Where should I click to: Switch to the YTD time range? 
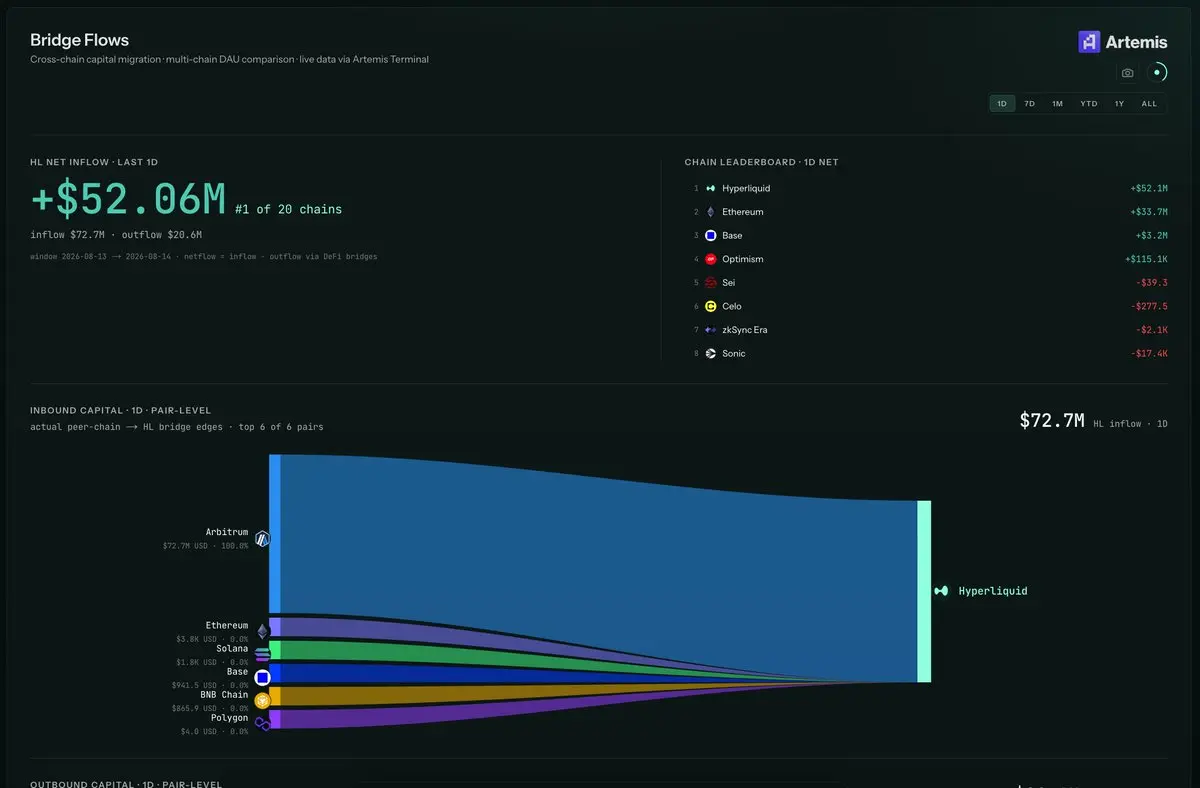pos(1088,103)
